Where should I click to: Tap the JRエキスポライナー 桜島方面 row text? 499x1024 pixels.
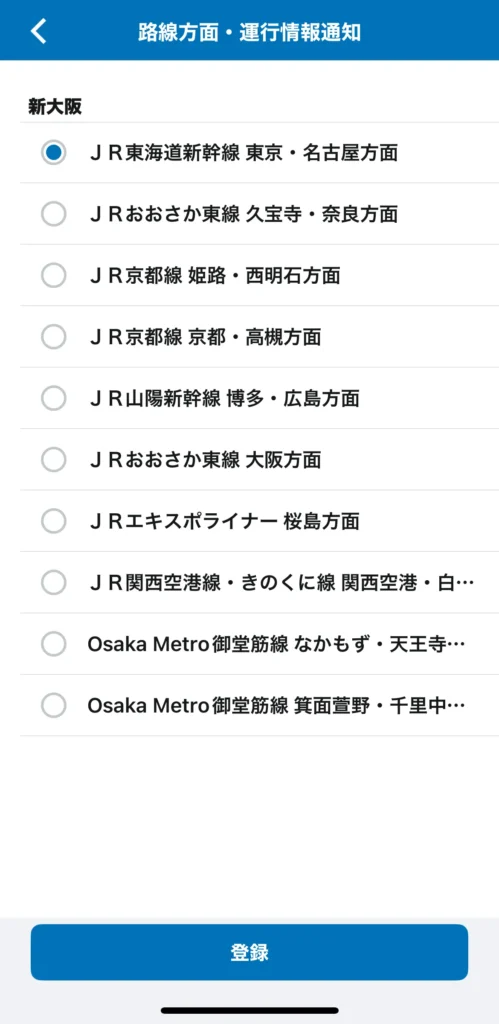point(224,521)
